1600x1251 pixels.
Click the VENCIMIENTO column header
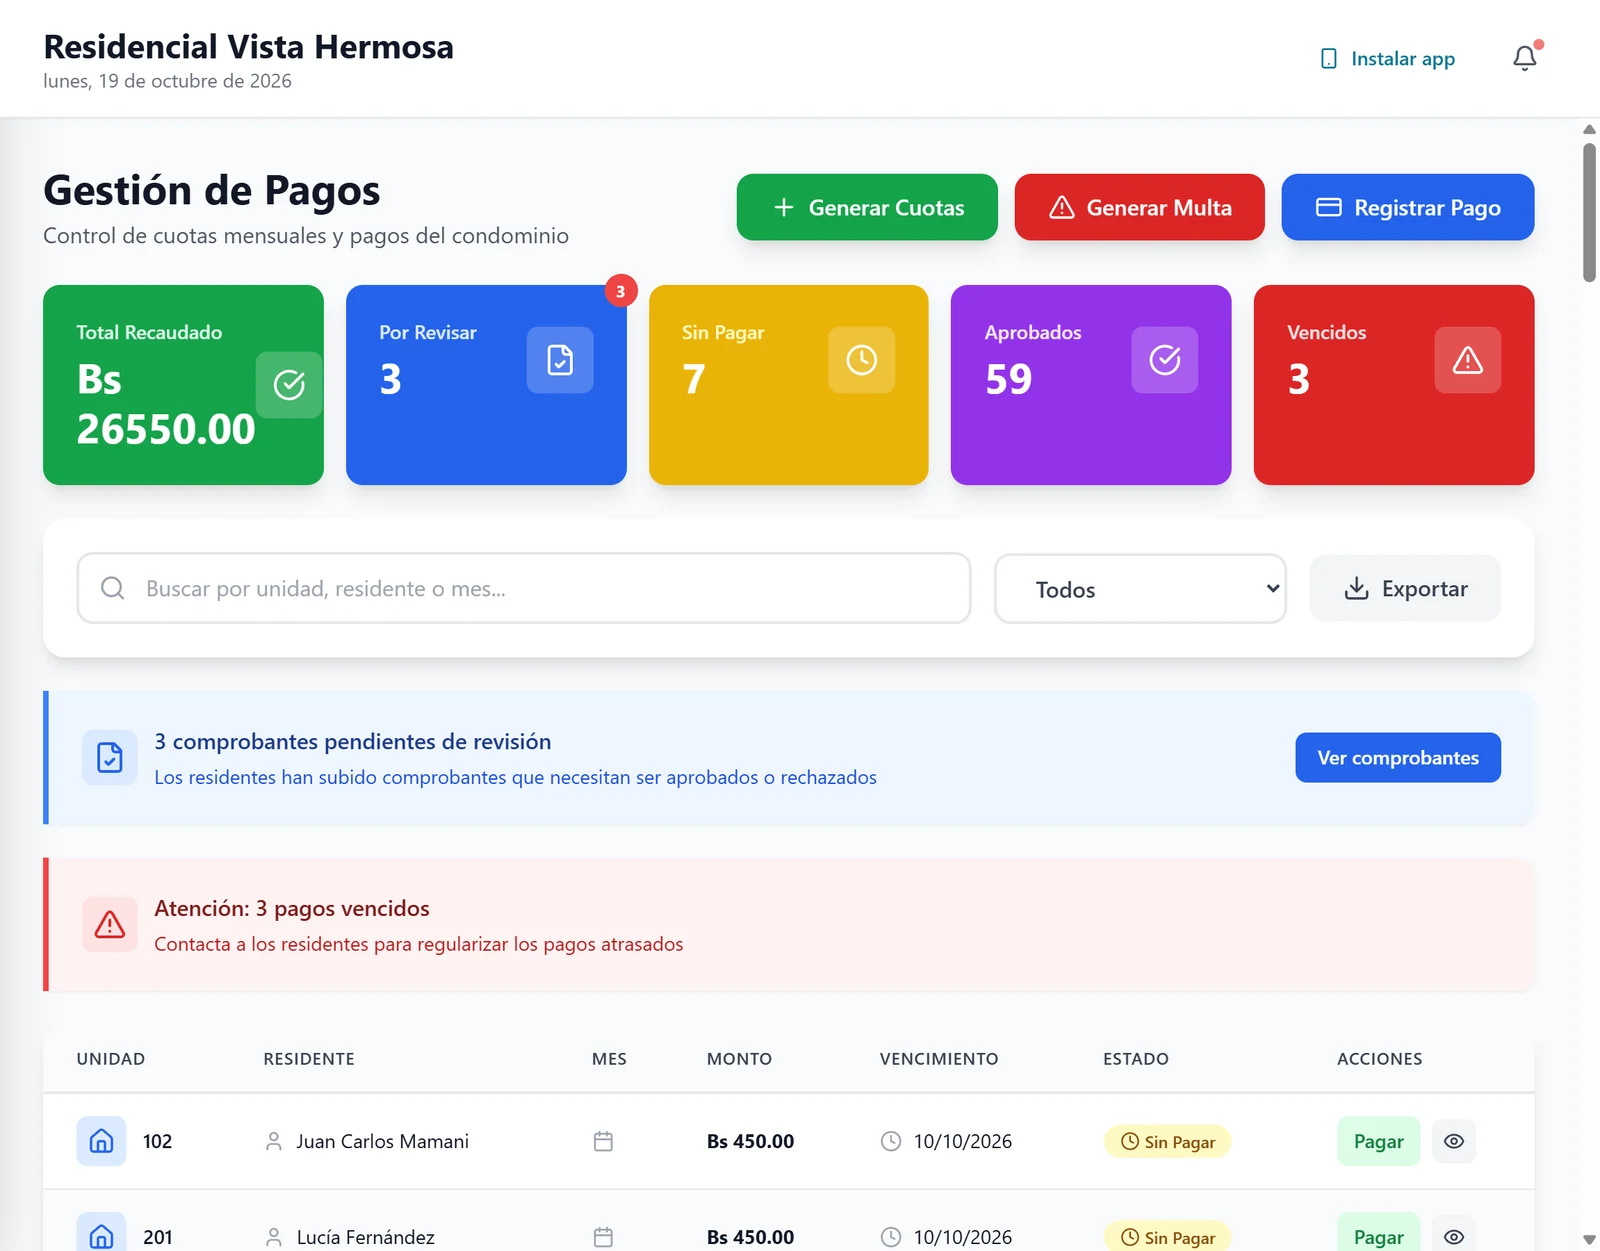pyautogui.click(x=939, y=1059)
